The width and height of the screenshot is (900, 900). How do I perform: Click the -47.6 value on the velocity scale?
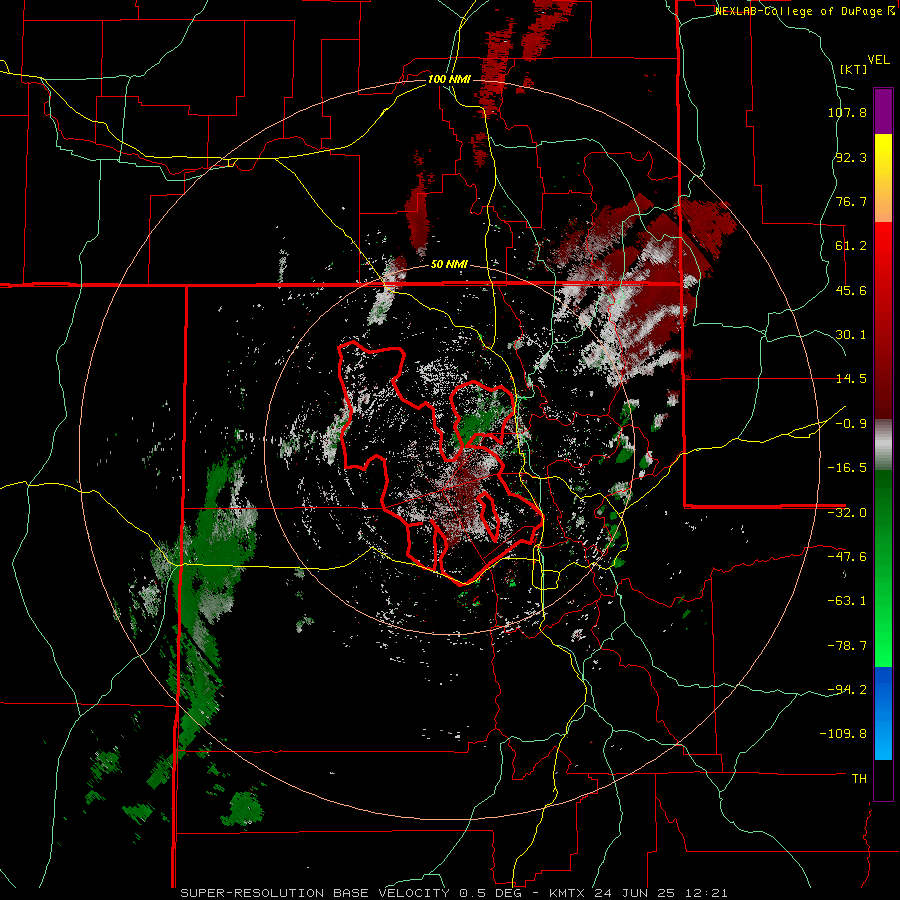(x=847, y=557)
